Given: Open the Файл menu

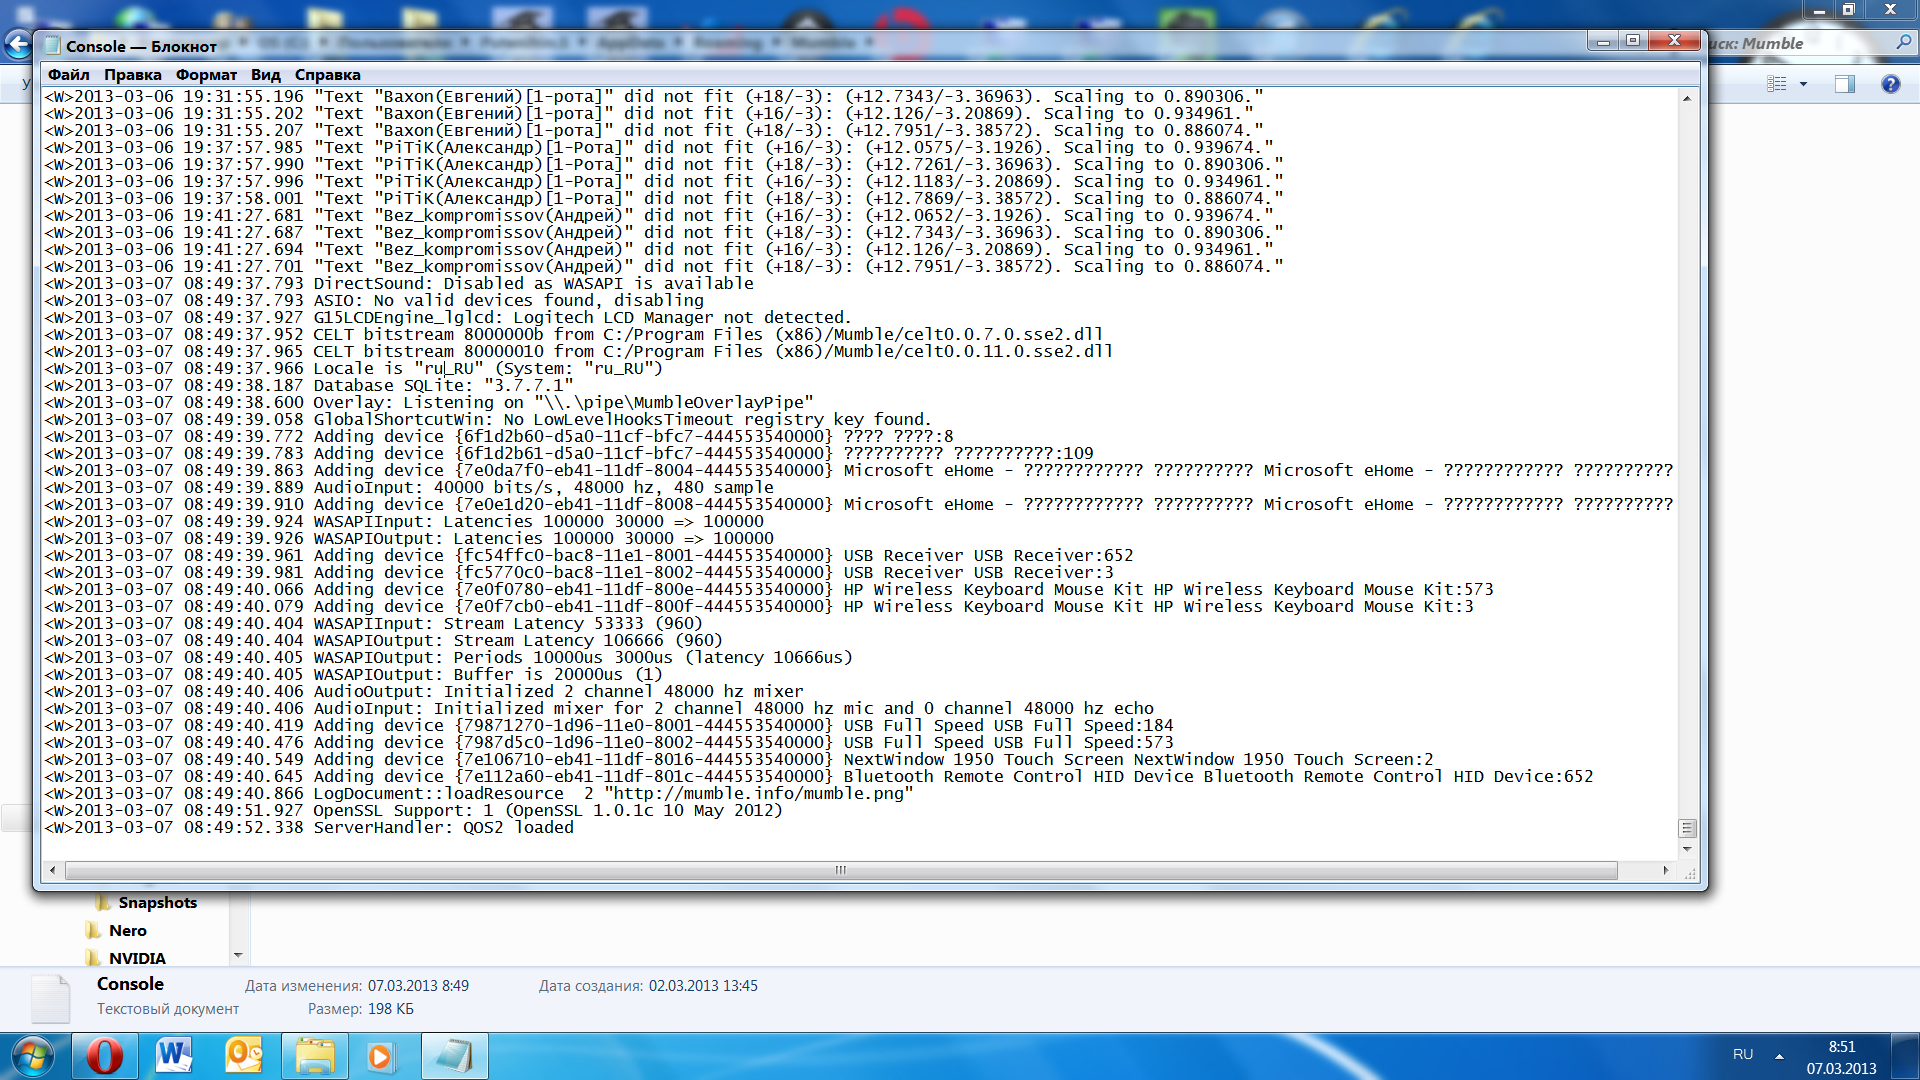Looking at the screenshot, I should coord(68,75).
